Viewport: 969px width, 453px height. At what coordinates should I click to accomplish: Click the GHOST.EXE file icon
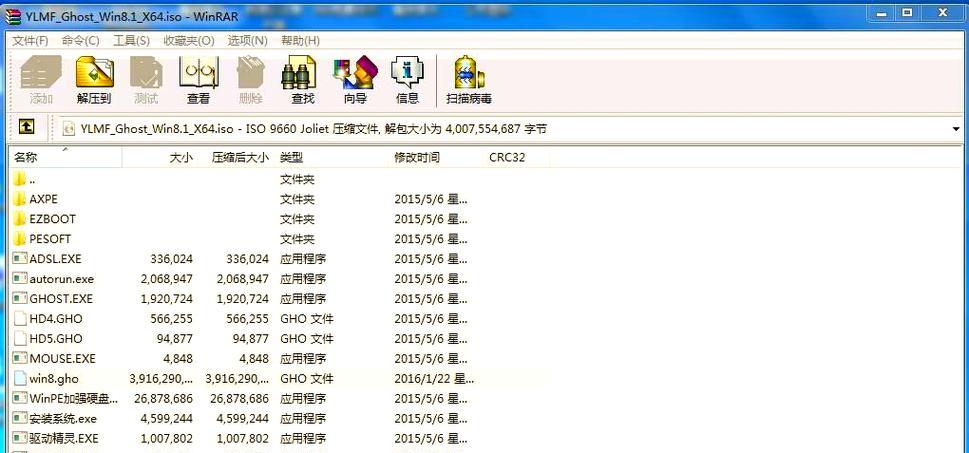[20, 298]
